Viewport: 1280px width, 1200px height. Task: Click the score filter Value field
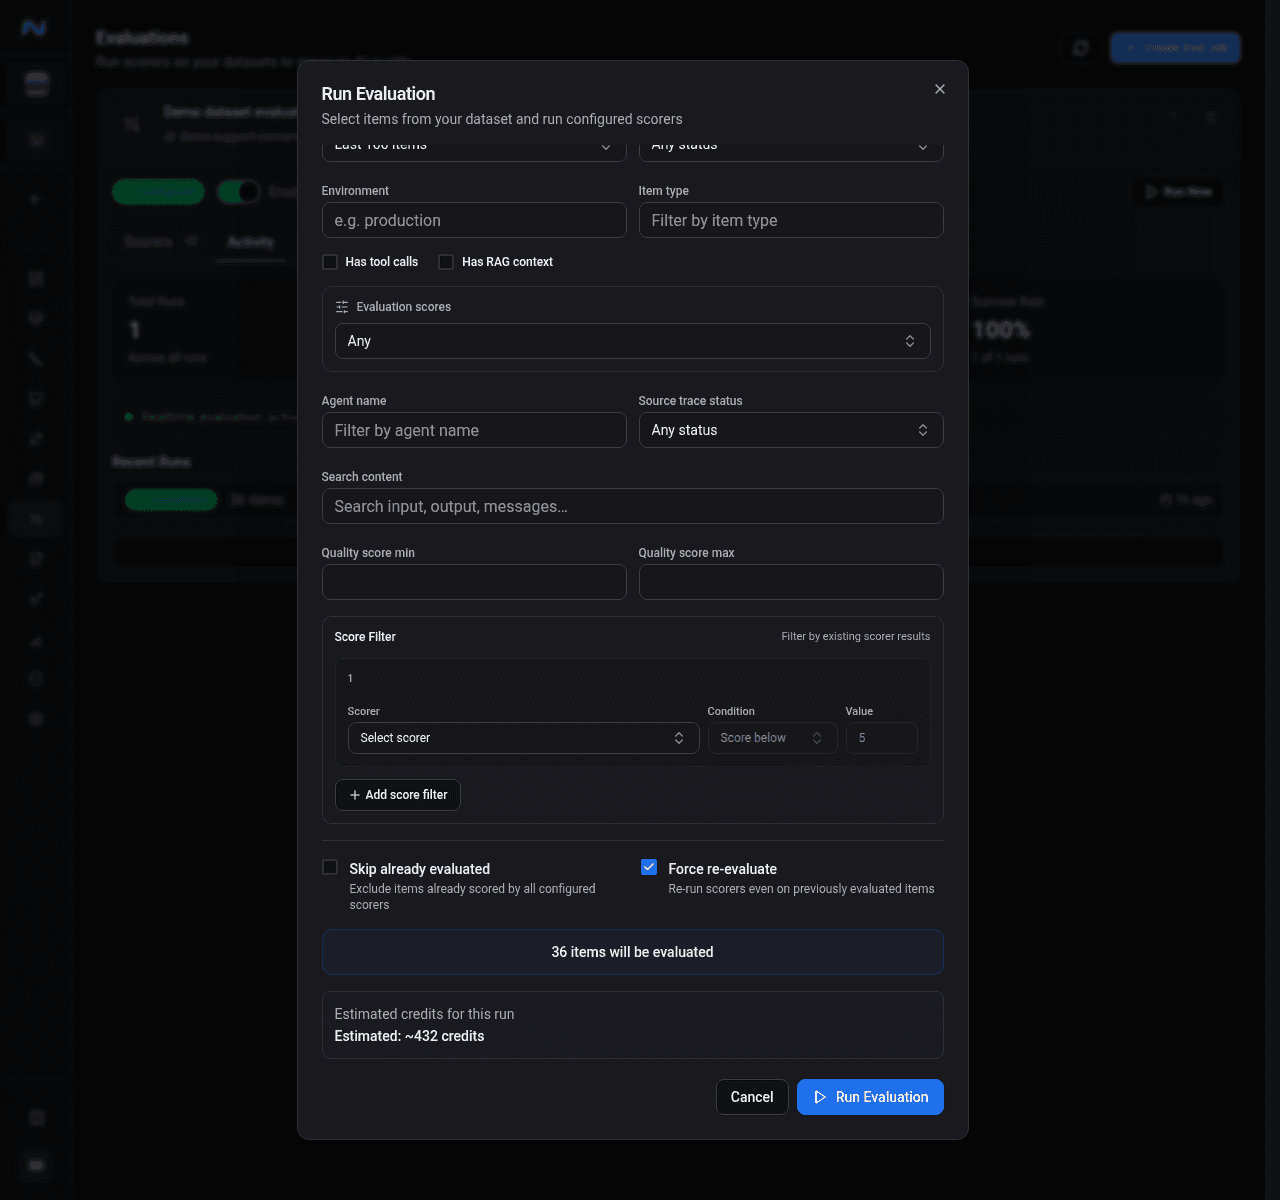coord(881,738)
